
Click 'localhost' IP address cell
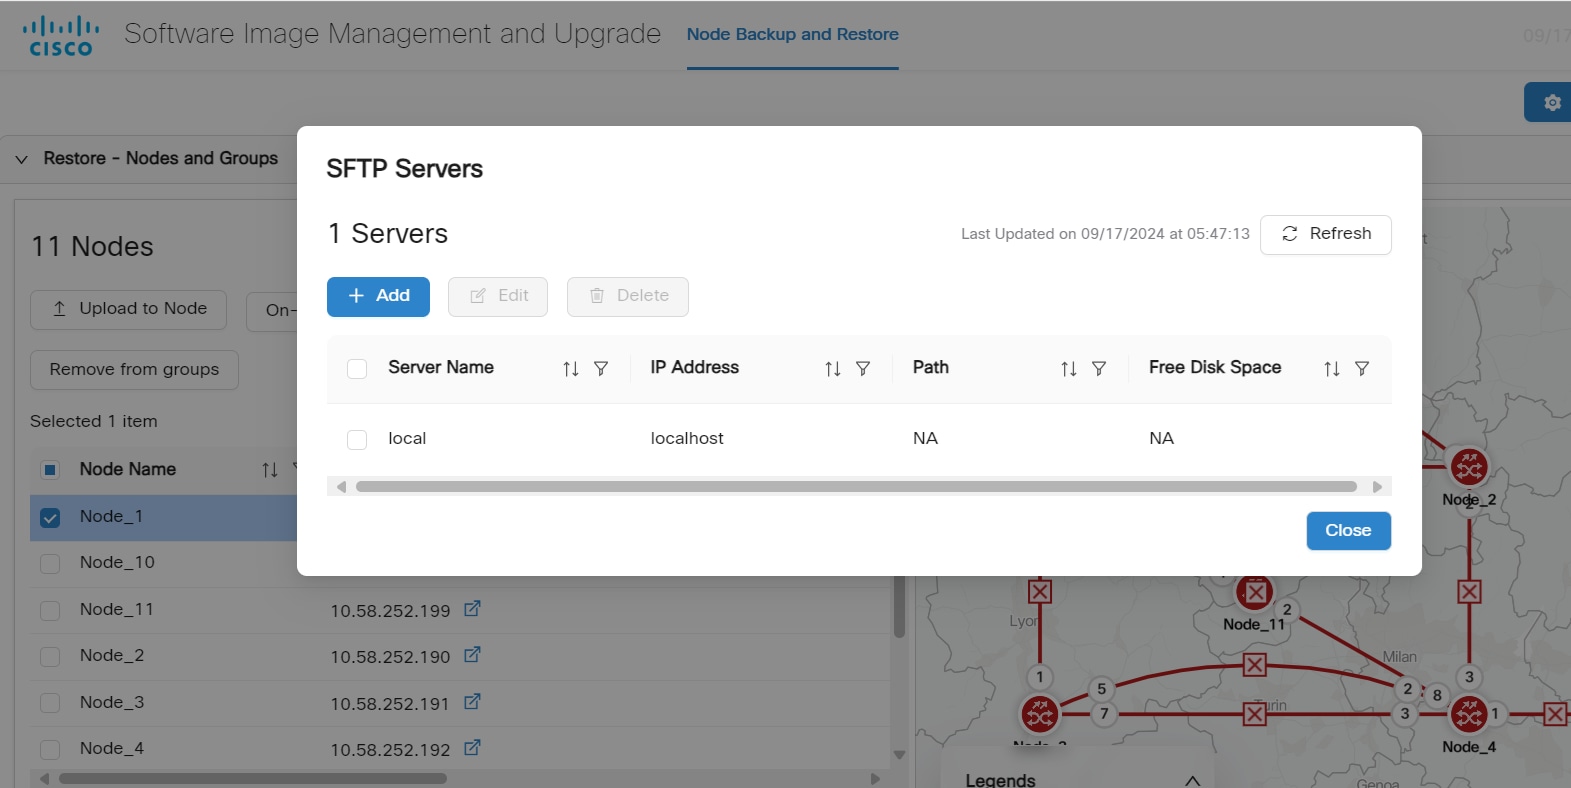point(687,439)
